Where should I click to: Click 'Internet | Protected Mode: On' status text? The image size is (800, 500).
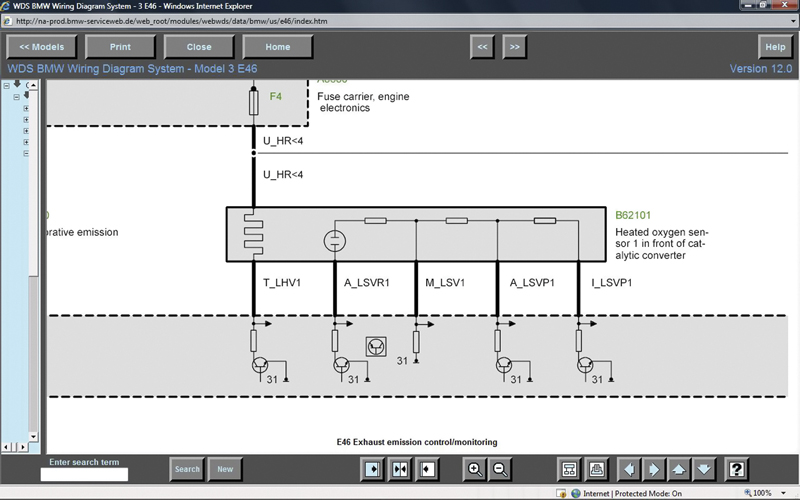coord(633,493)
